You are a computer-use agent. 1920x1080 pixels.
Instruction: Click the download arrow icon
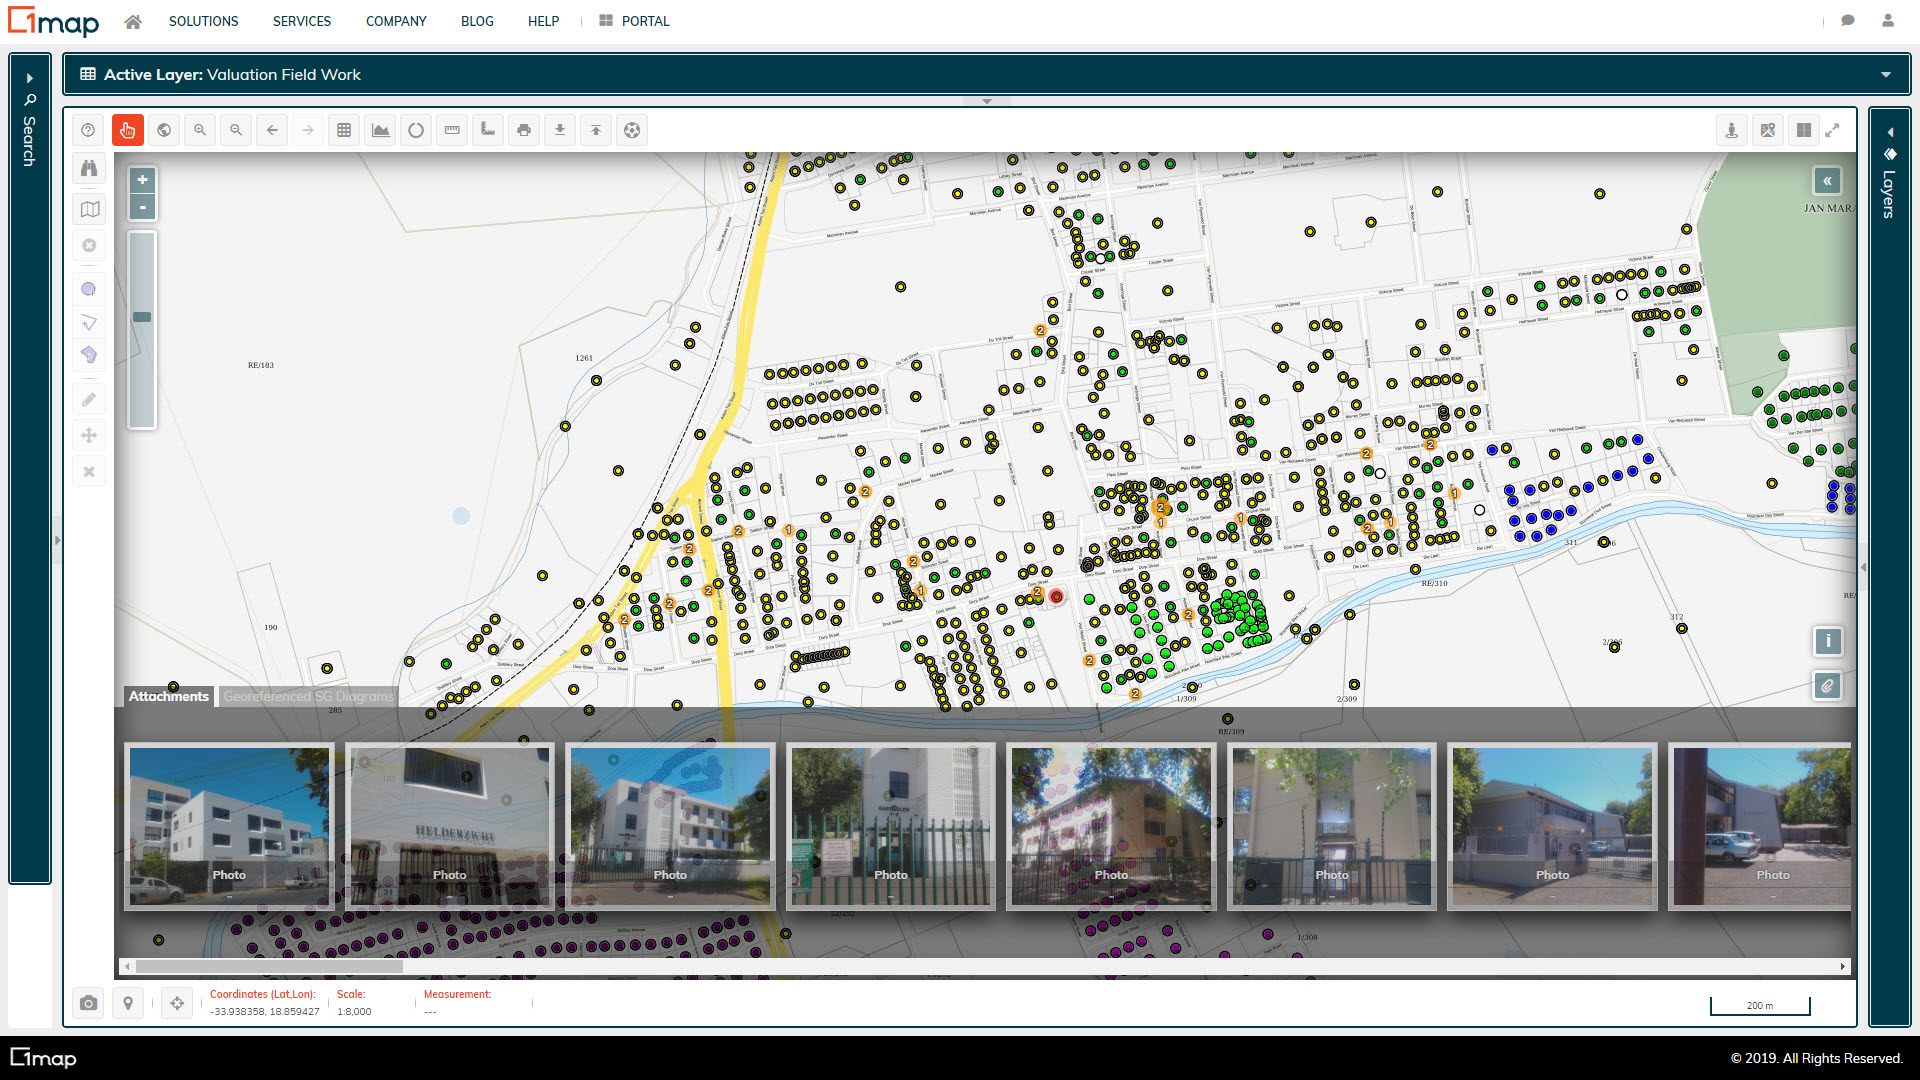560,130
